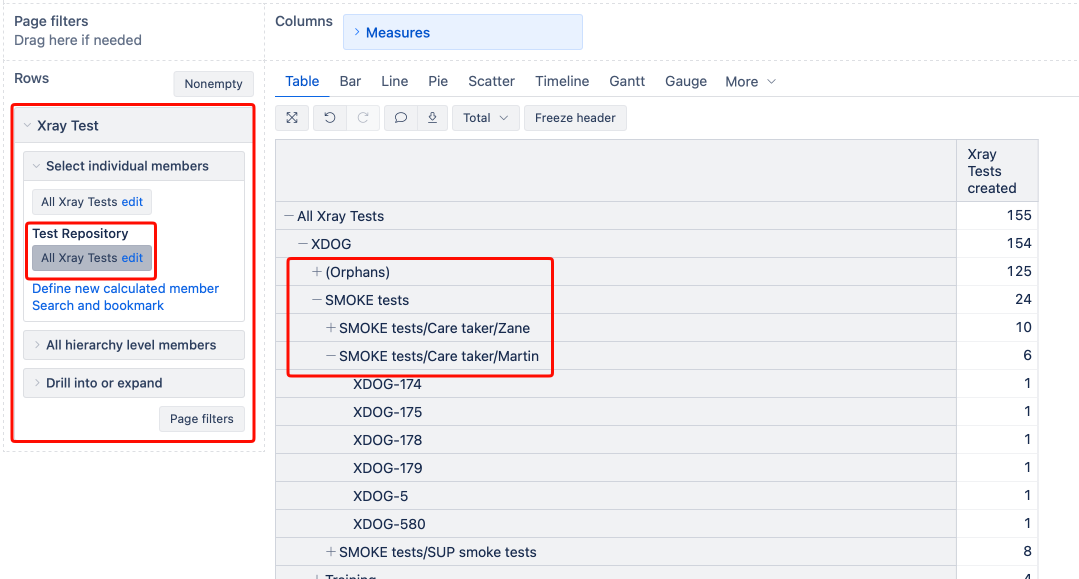Collapse the SMOKE tests row minus icon
Screen dimensions: 1079x579
[317, 300]
